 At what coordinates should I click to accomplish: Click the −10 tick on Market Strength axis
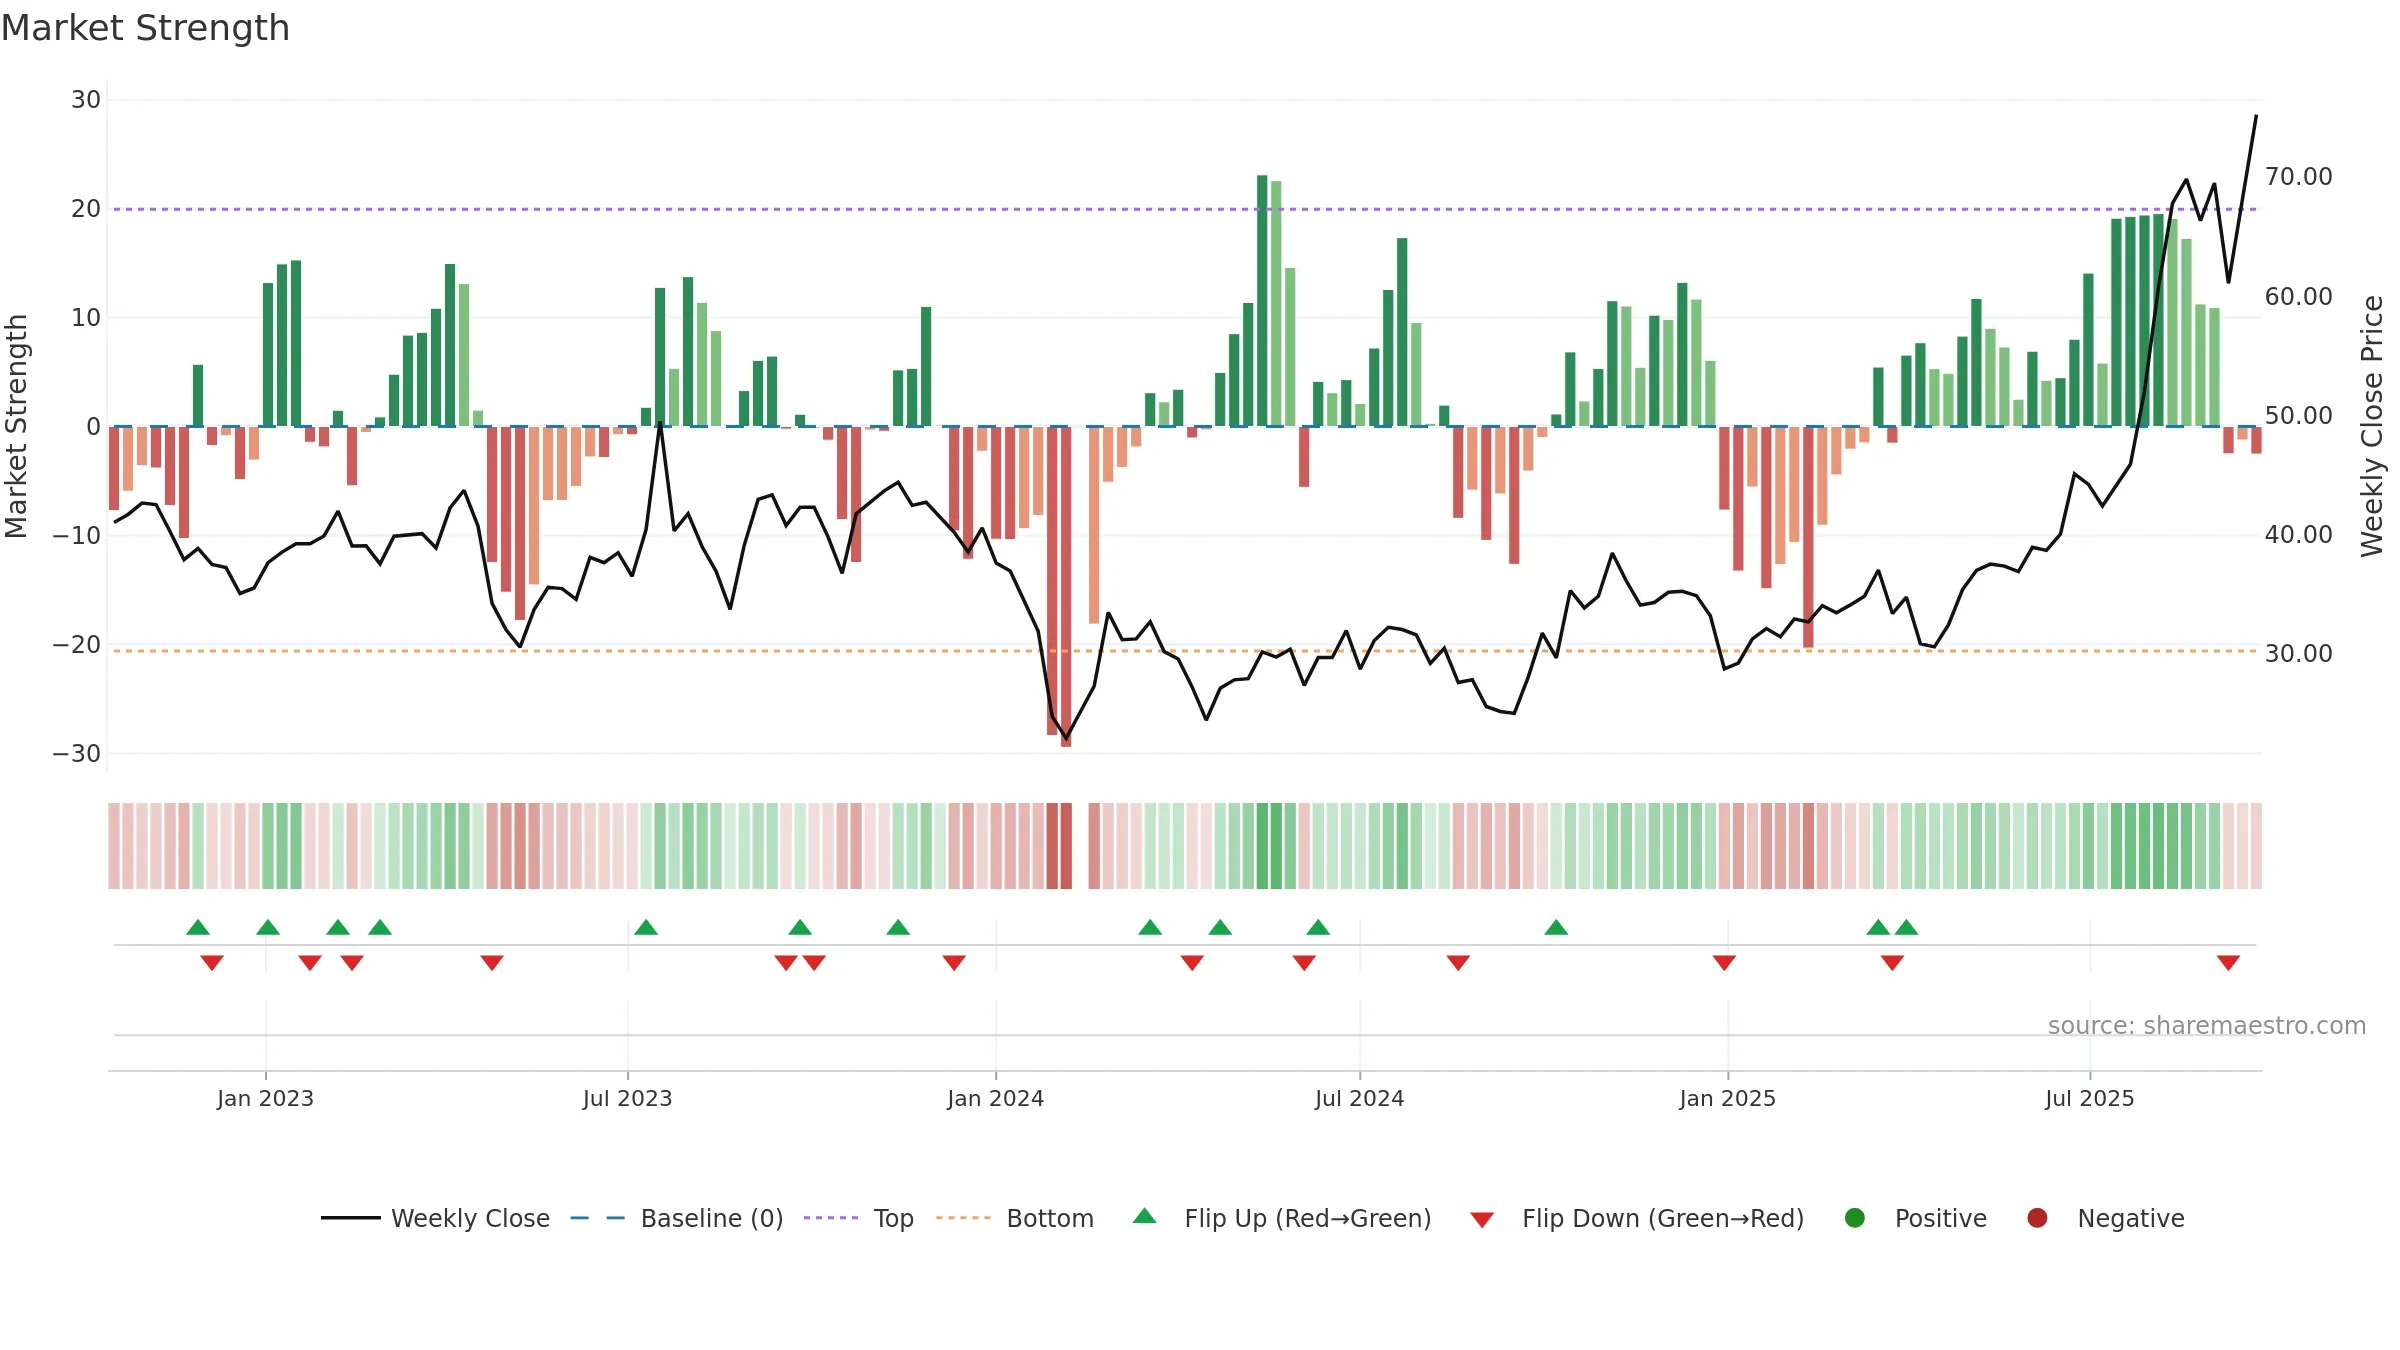point(77,536)
